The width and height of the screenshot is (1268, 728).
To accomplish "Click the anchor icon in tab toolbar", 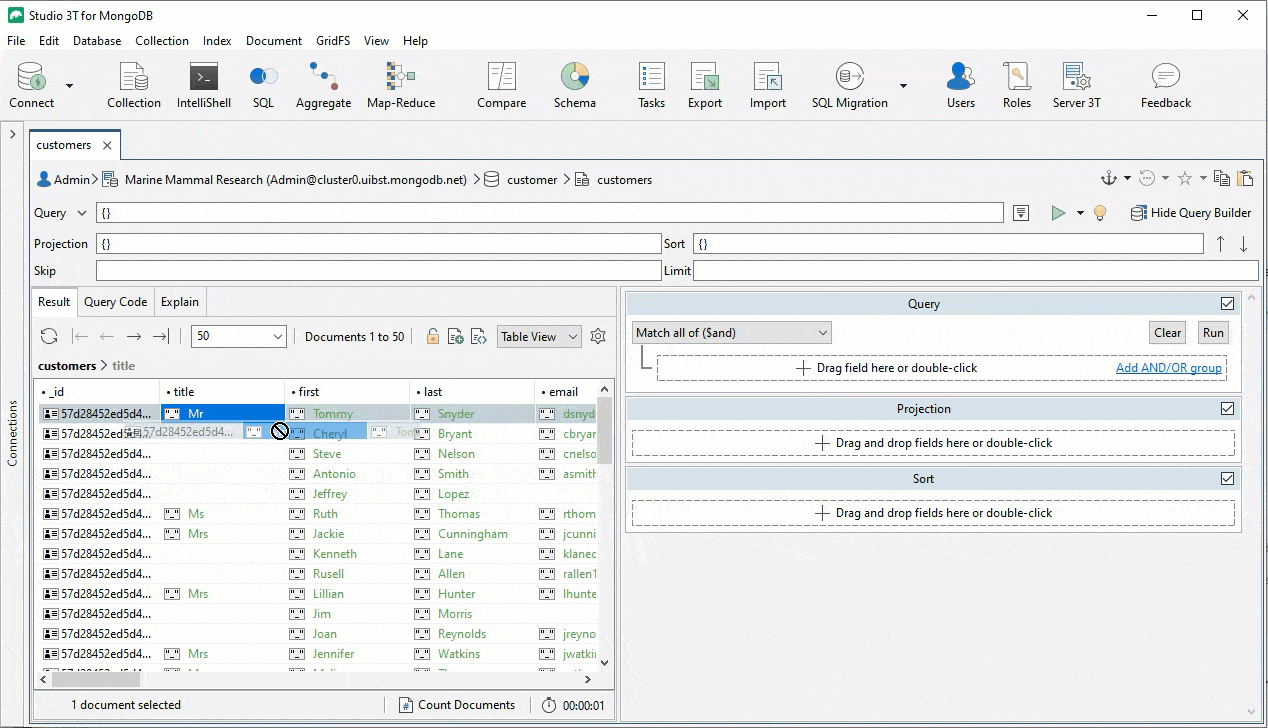I will pyautogui.click(x=1108, y=178).
